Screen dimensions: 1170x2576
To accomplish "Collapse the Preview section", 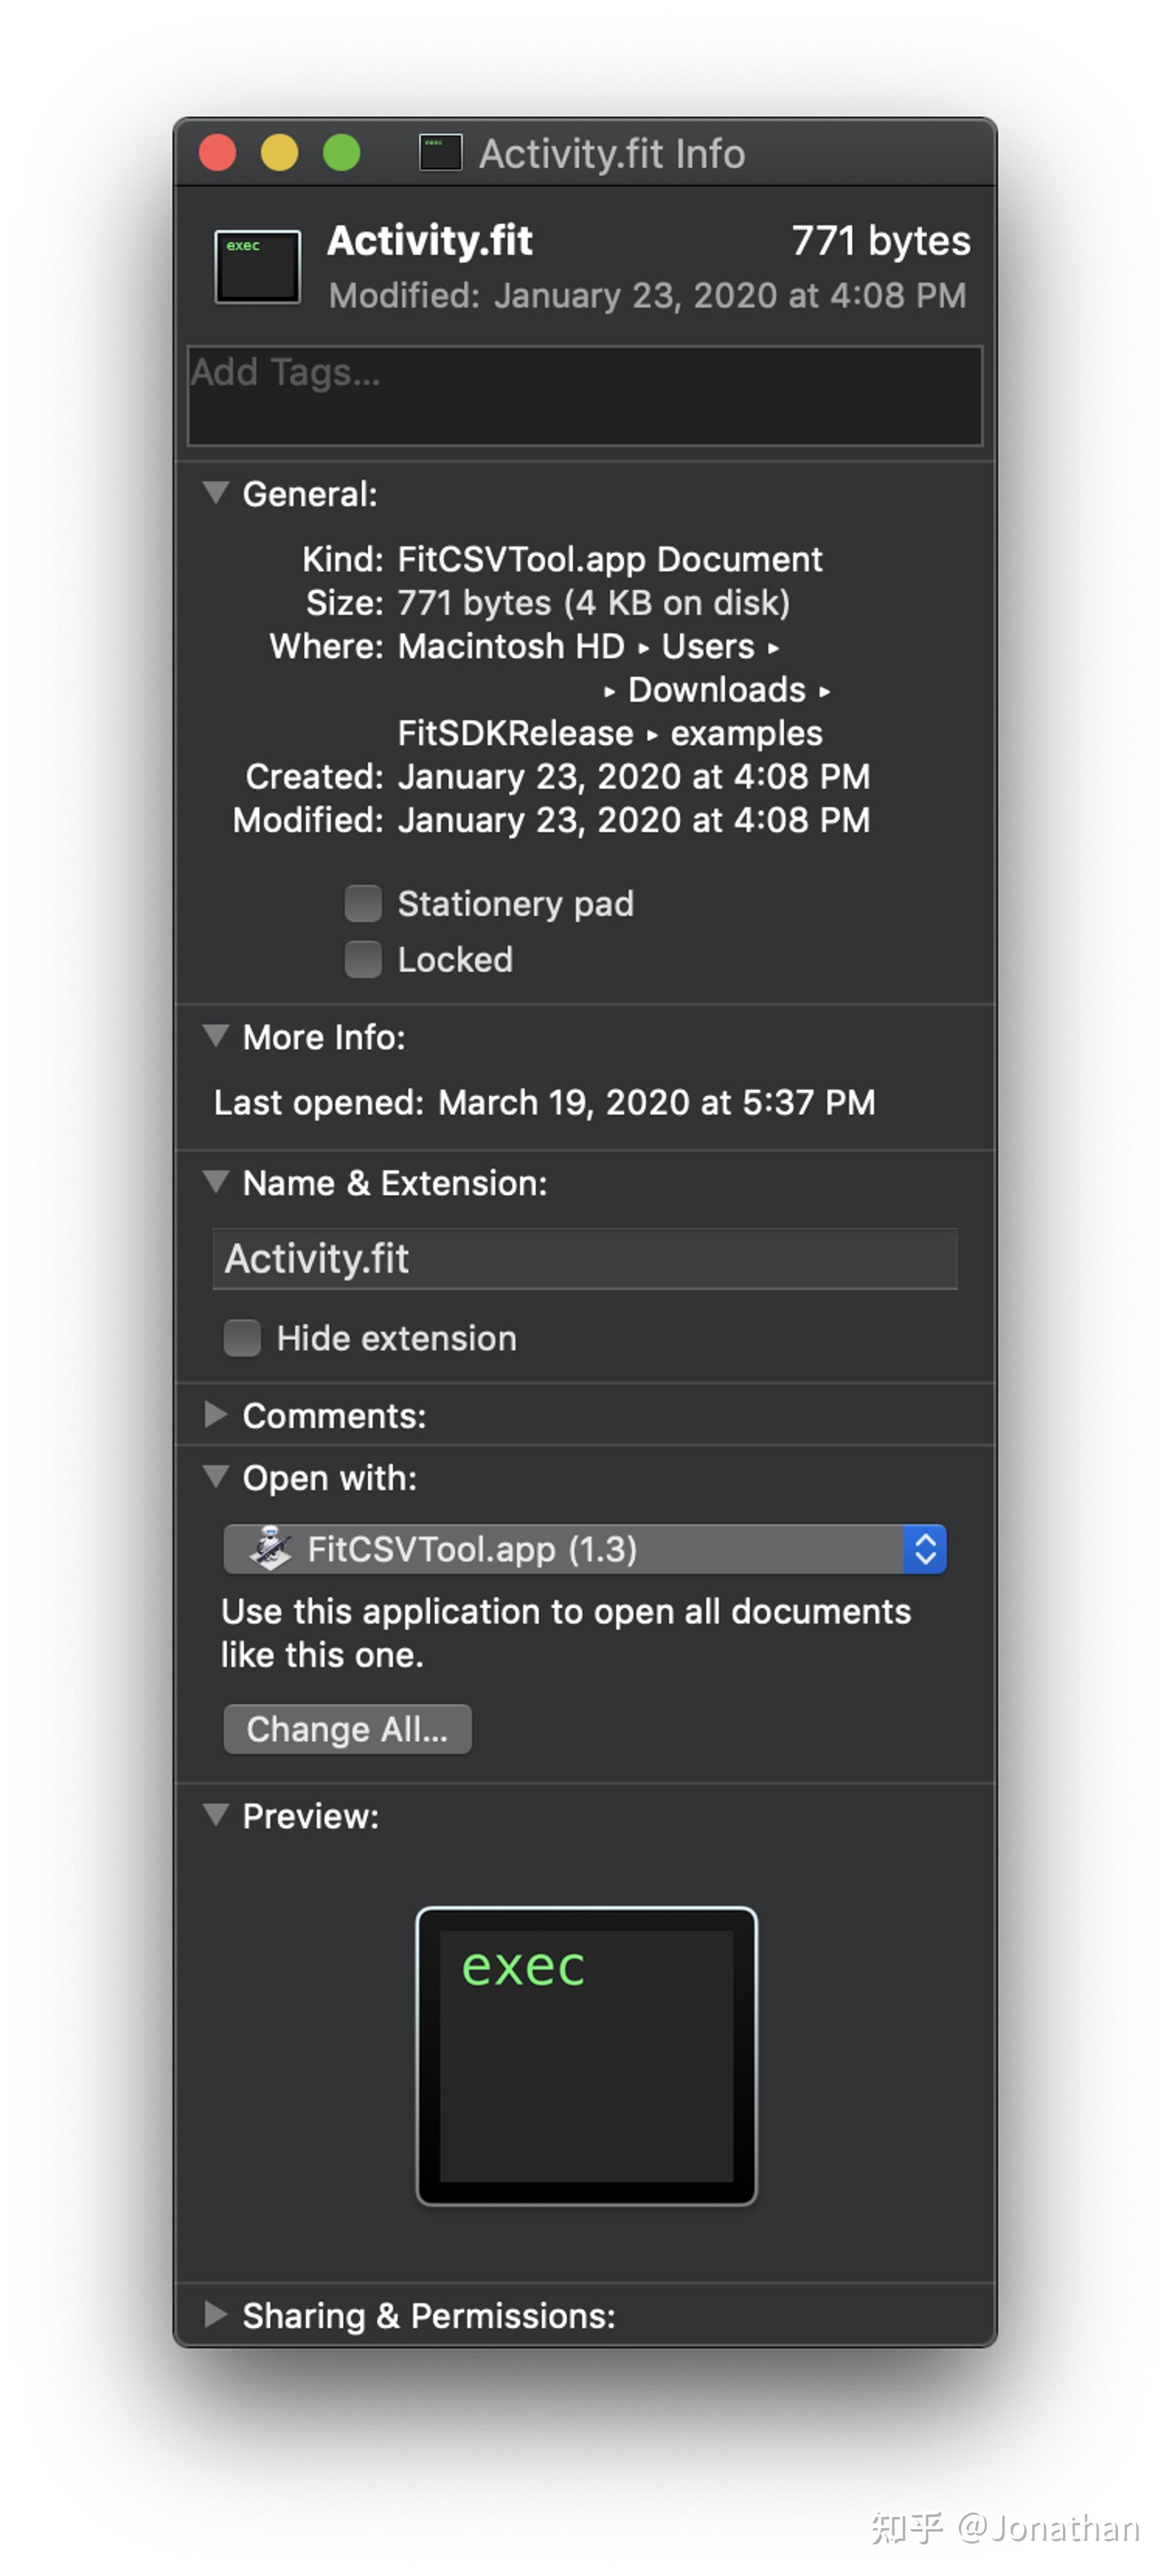I will pyautogui.click(x=215, y=1815).
